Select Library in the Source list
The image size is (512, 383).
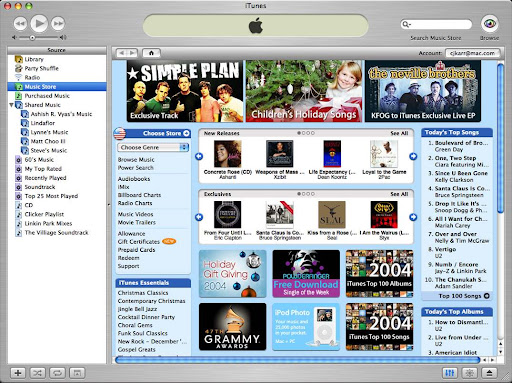pos(57,59)
